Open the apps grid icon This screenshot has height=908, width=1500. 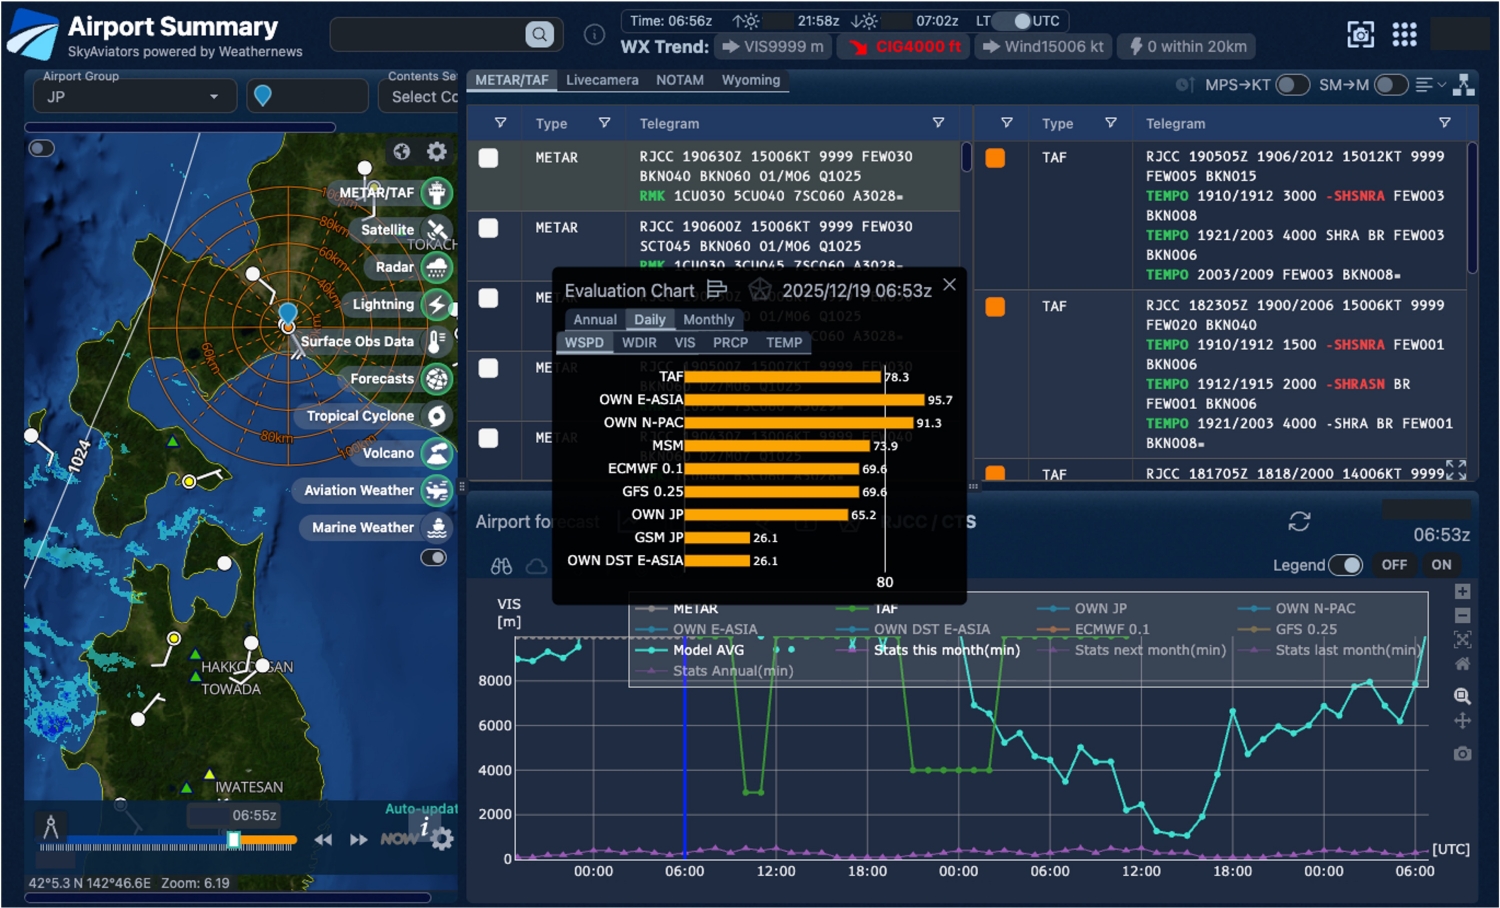pyautogui.click(x=1404, y=35)
